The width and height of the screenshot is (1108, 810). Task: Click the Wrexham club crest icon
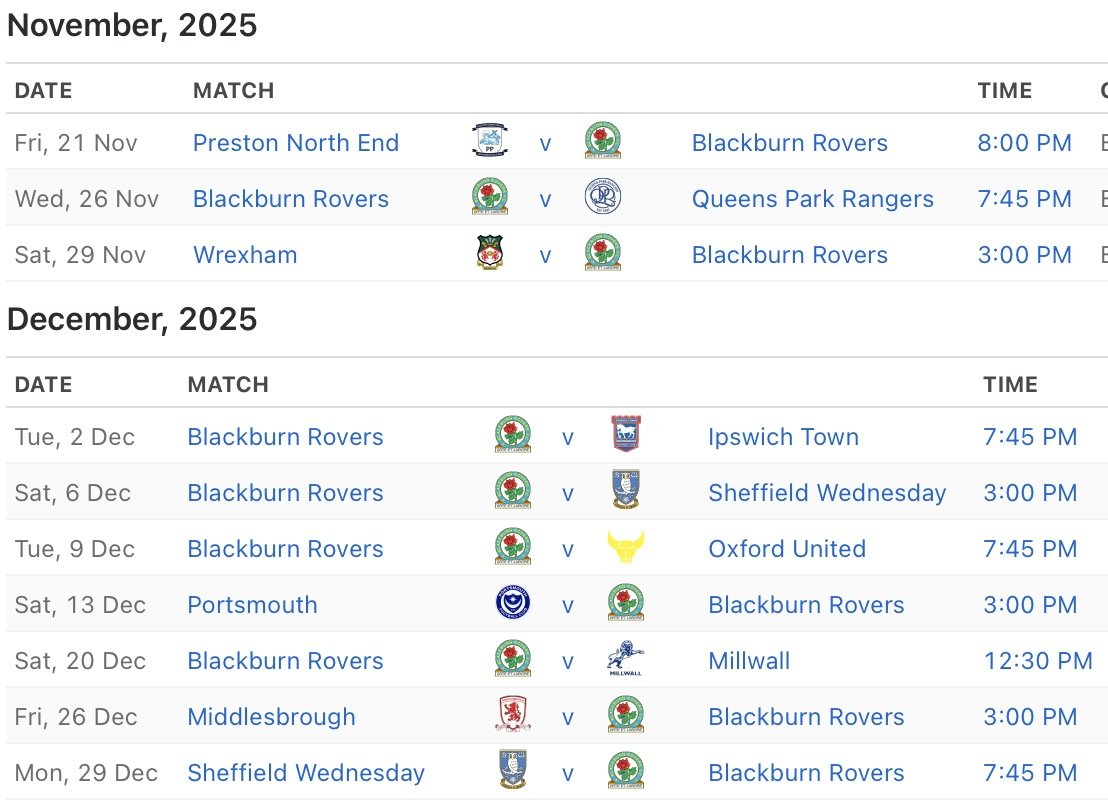point(490,254)
